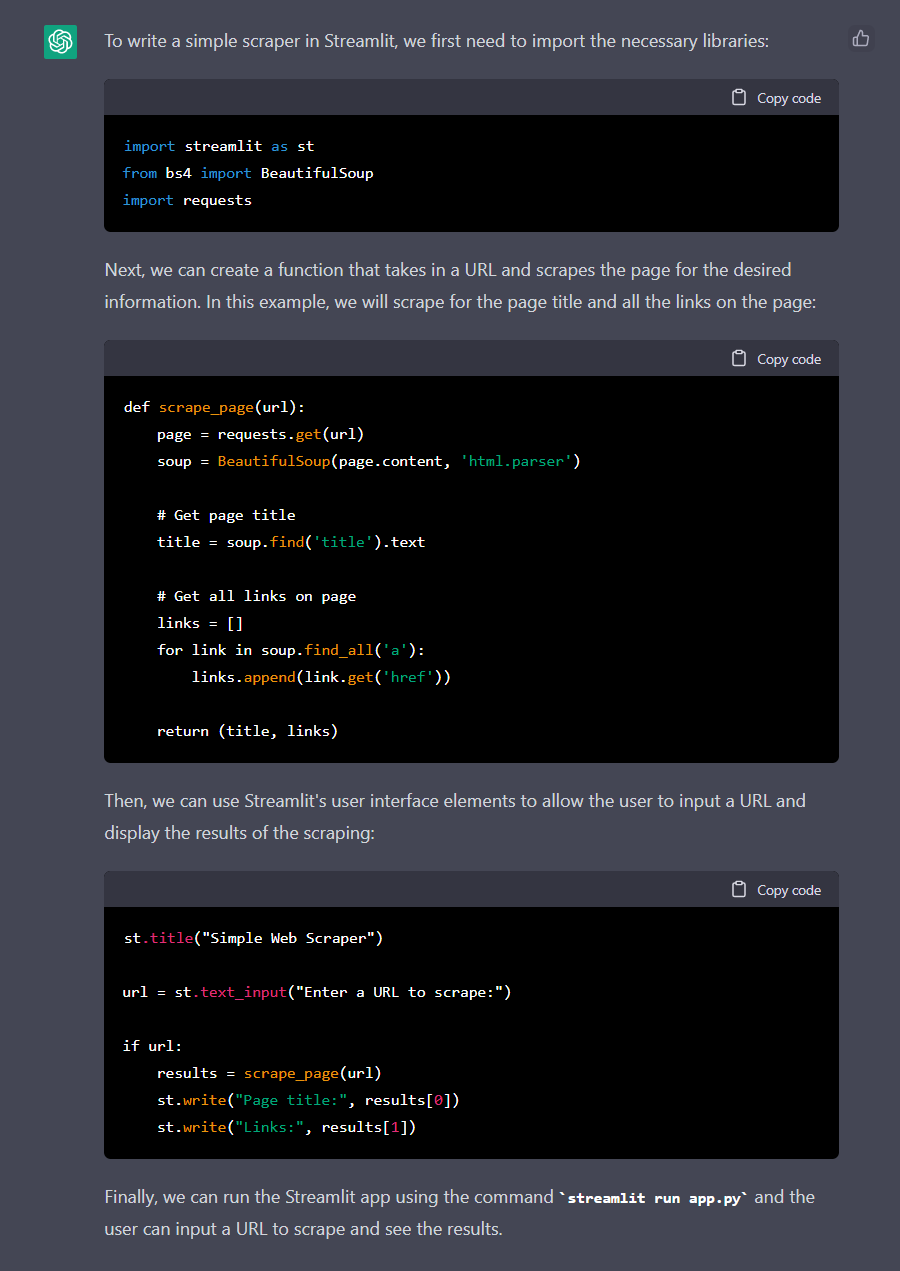Click the line 'if url:'
The height and width of the screenshot is (1271, 900).
(x=153, y=1046)
